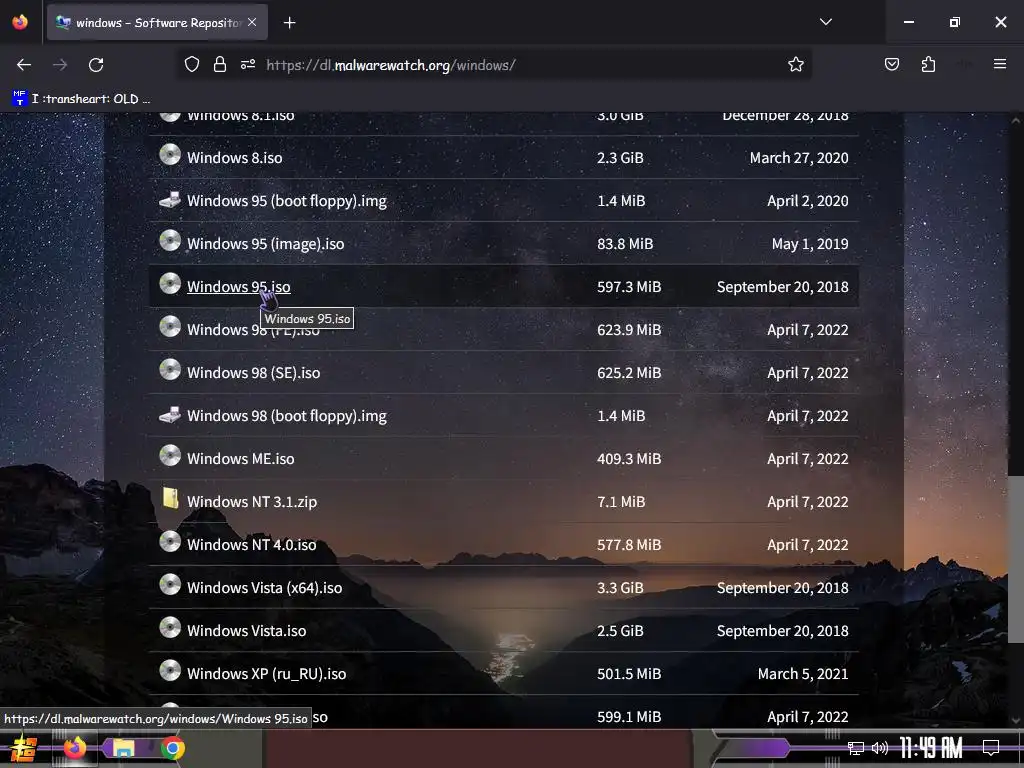This screenshot has width=1024, height=768.
Task: Click the 597.3 MiB size value
Action: click(x=629, y=287)
